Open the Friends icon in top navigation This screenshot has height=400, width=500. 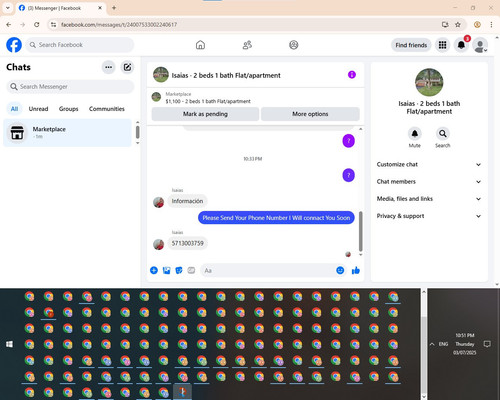(x=247, y=45)
